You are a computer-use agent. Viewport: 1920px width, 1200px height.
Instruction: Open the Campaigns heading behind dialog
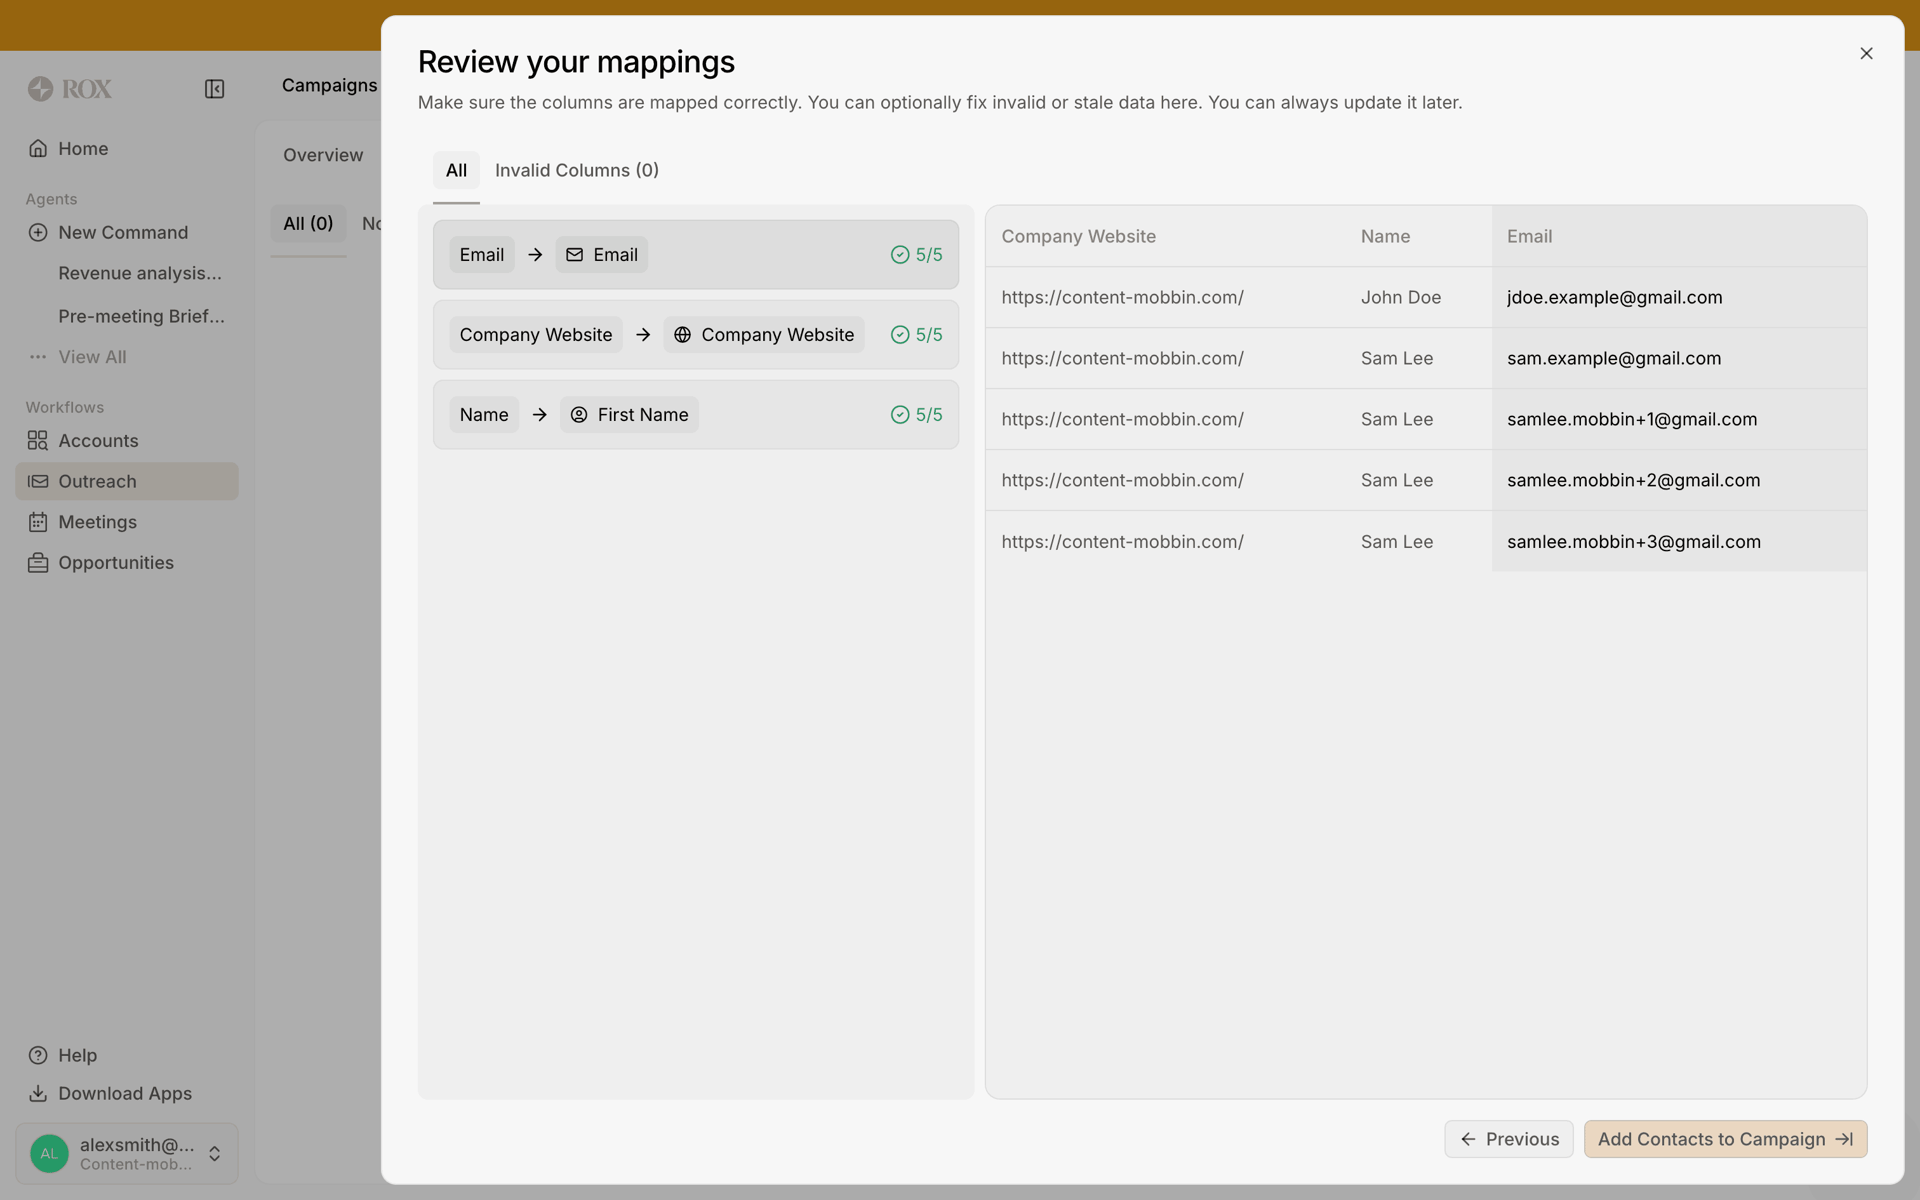point(329,86)
